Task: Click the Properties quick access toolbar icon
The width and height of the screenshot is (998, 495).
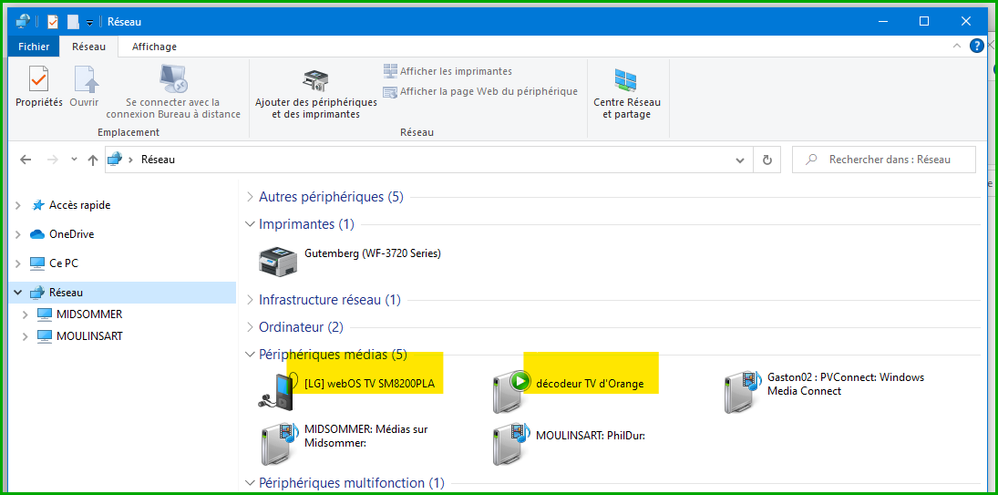Action: [53, 22]
